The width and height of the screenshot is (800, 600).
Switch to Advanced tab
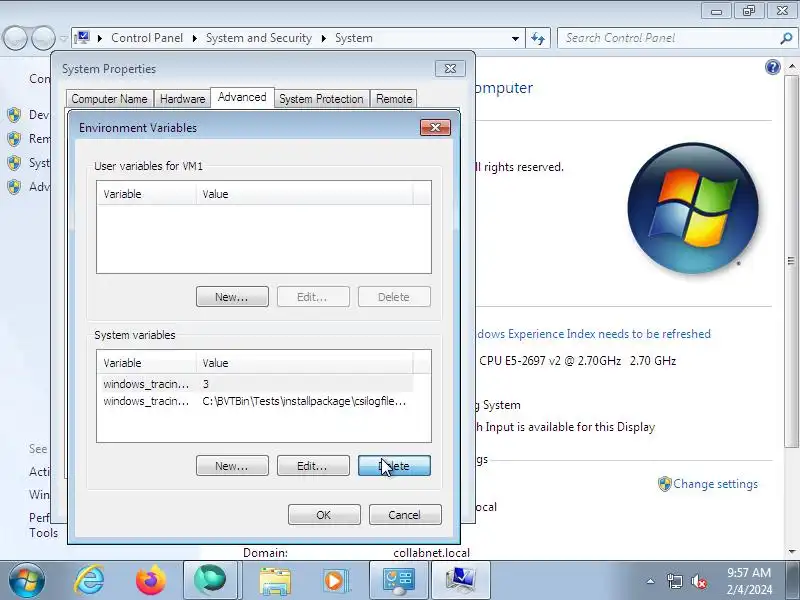pos(242,97)
